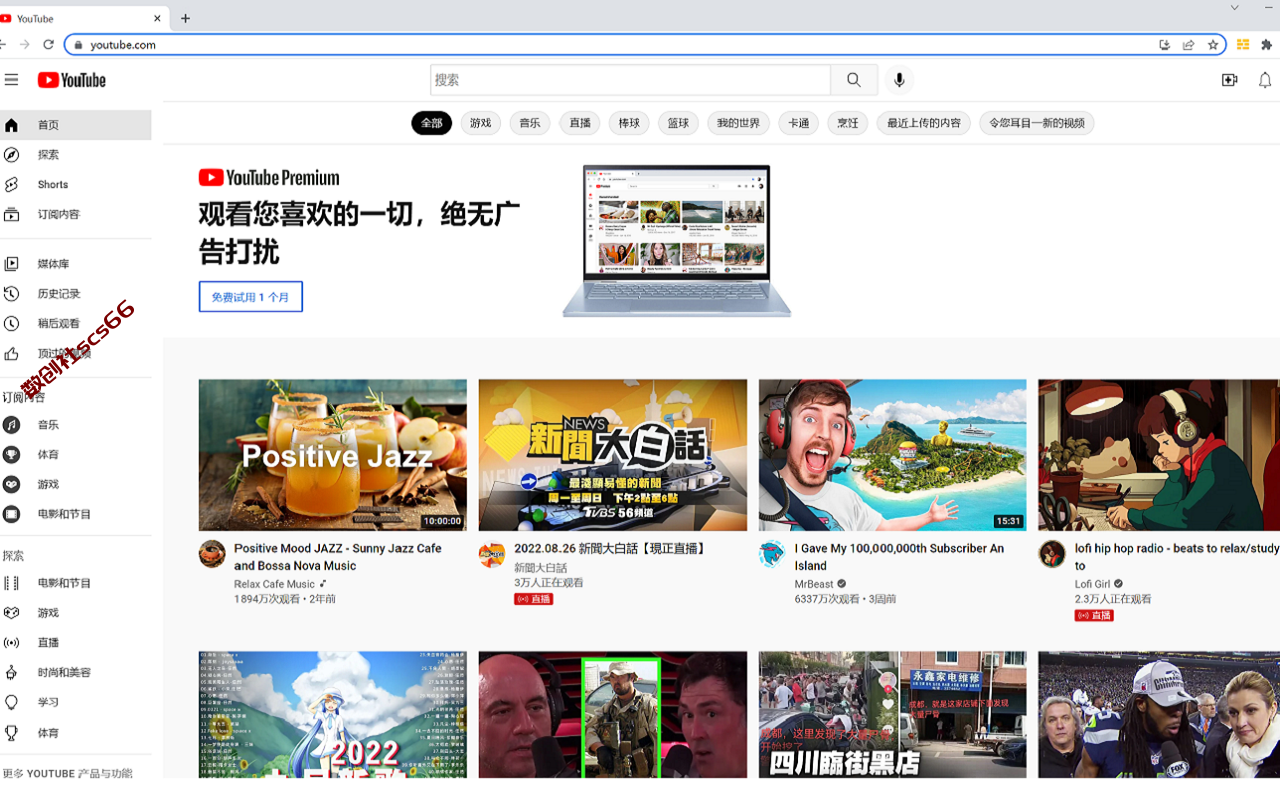The height and width of the screenshot is (800, 1280).
Task: Click MrBeast channel avatar
Action: coord(772,554)
